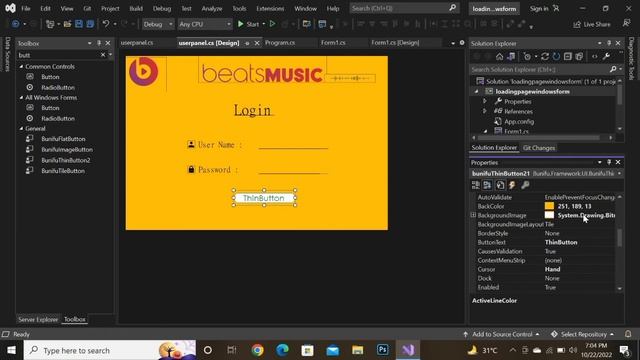Expand the Properties node in Solution Explorer

(484, 101)
